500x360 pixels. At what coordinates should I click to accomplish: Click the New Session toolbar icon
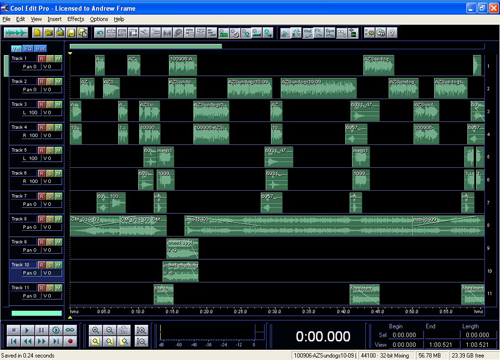[x=37, y=33]
